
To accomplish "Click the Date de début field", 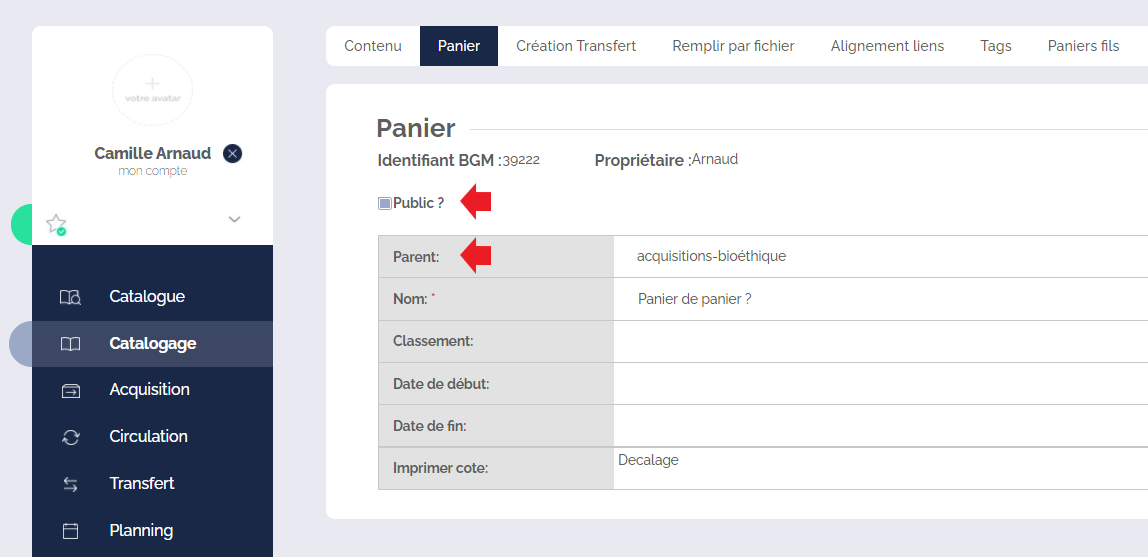I will pyautogui.click(x=881, y=384).
